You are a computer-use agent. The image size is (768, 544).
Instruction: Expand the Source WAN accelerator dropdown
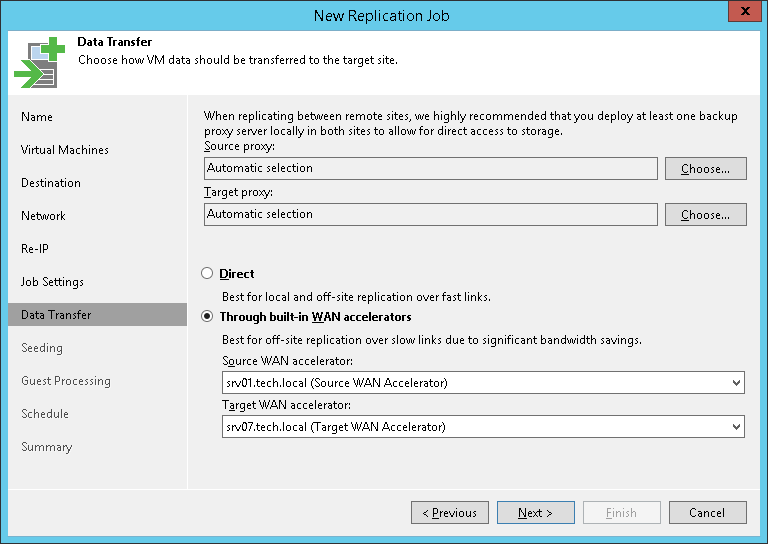pos(737,382)
